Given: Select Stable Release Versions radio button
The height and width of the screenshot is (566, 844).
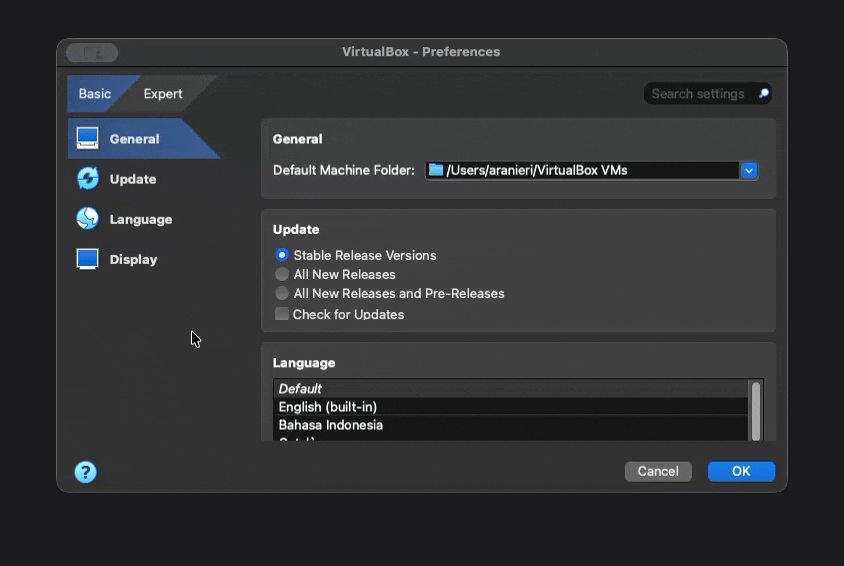Looking at the screenshot, I should coord(282,255).
